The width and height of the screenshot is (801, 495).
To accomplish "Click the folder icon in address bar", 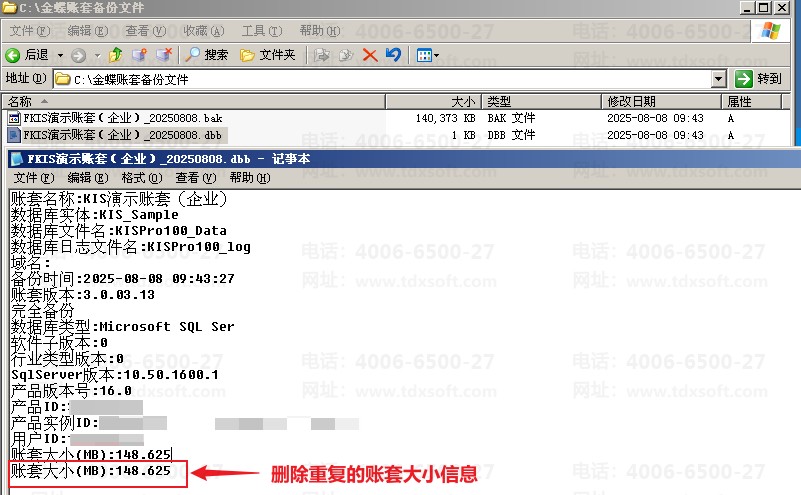I will pos(63,79).
